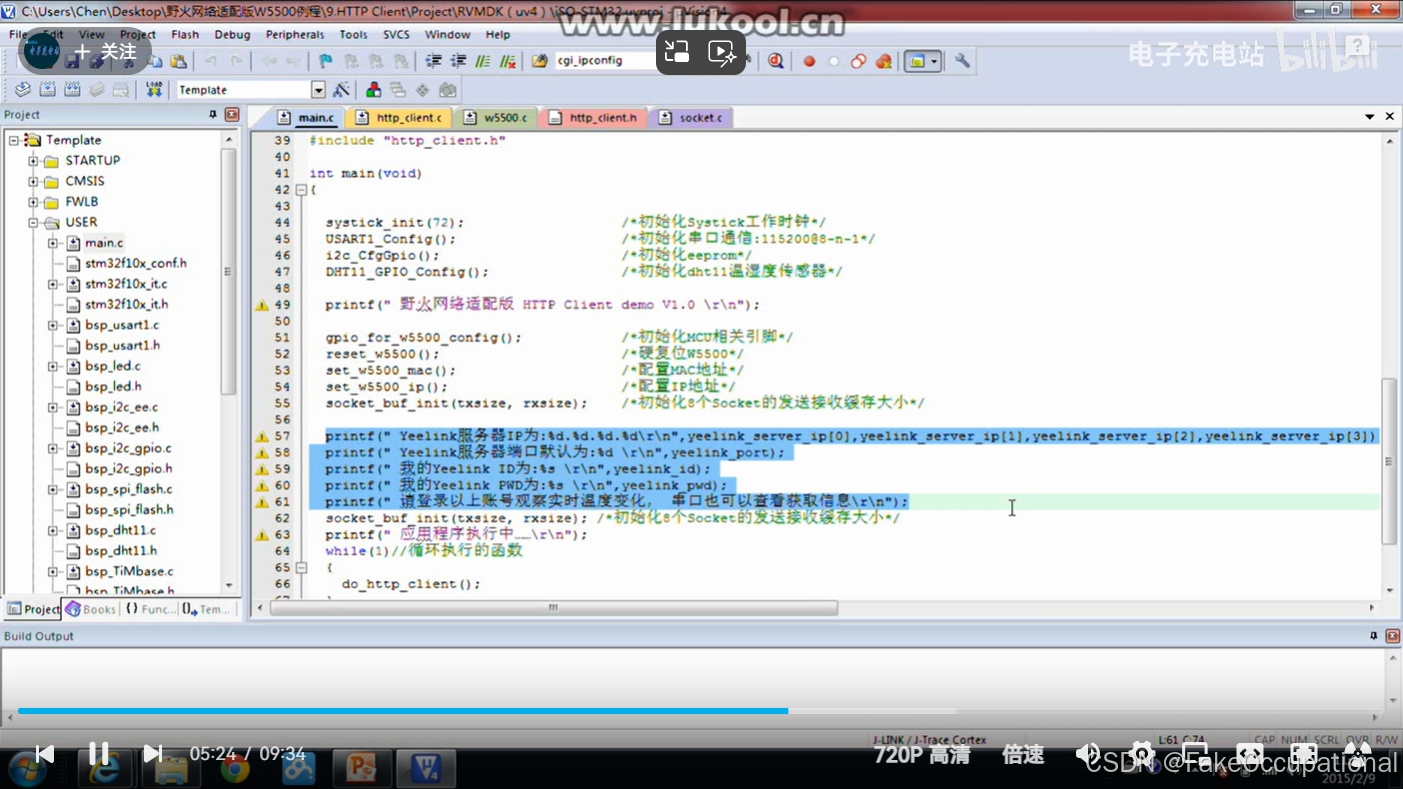This screenshot has width=1403, height=789.
Task: Open Chrome from the taskbar
Action: (235, 769)
